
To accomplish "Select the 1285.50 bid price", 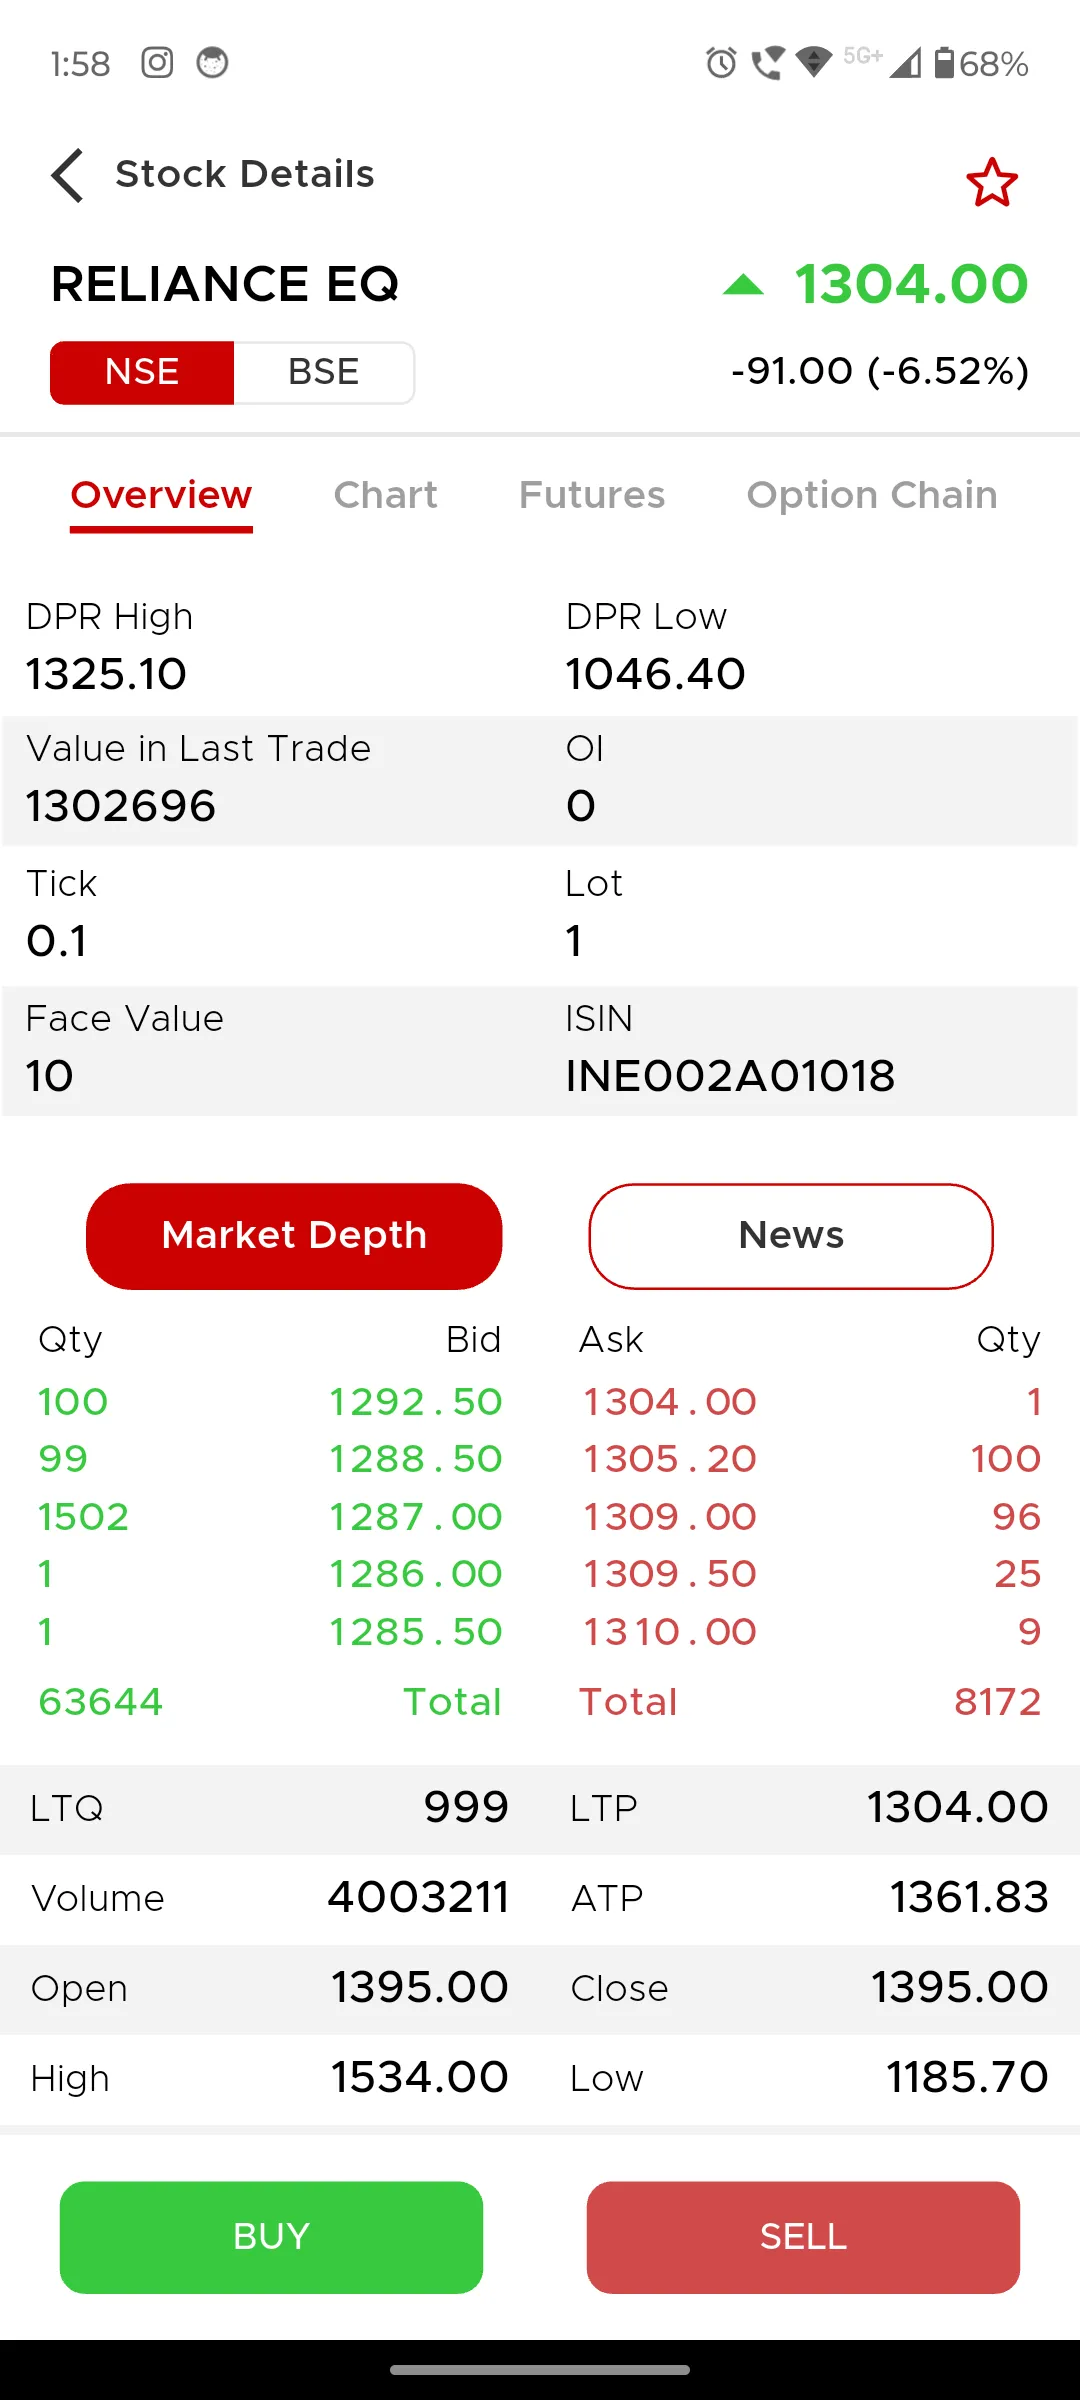I will (x=416, y=1632).
